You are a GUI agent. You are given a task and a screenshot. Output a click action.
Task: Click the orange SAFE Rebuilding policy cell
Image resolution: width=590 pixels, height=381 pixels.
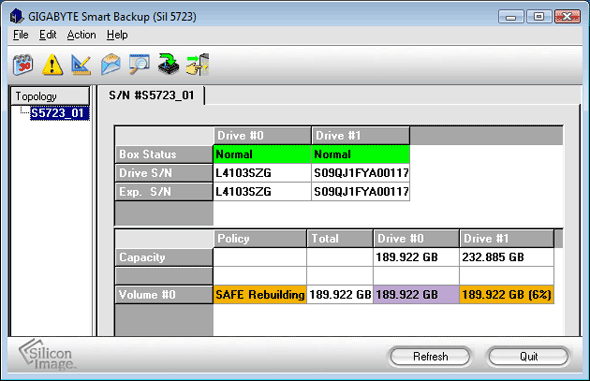click(x=260, y=294)
